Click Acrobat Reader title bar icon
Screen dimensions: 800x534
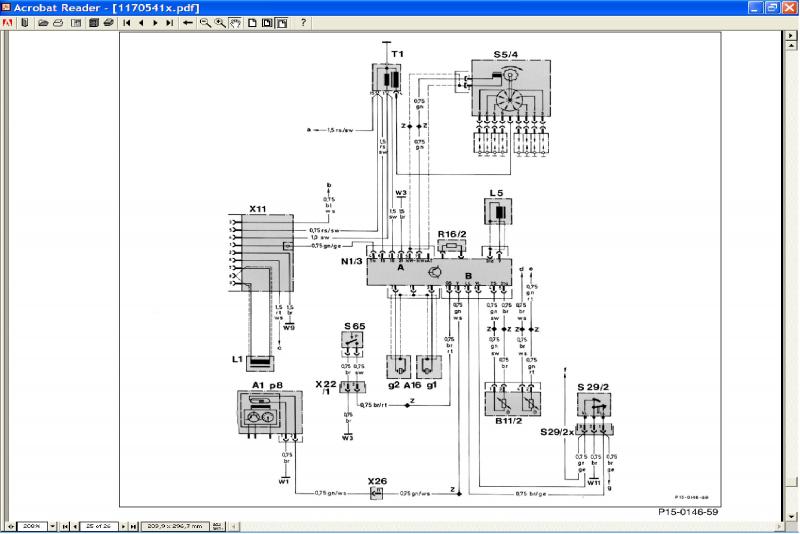[6, 7]
